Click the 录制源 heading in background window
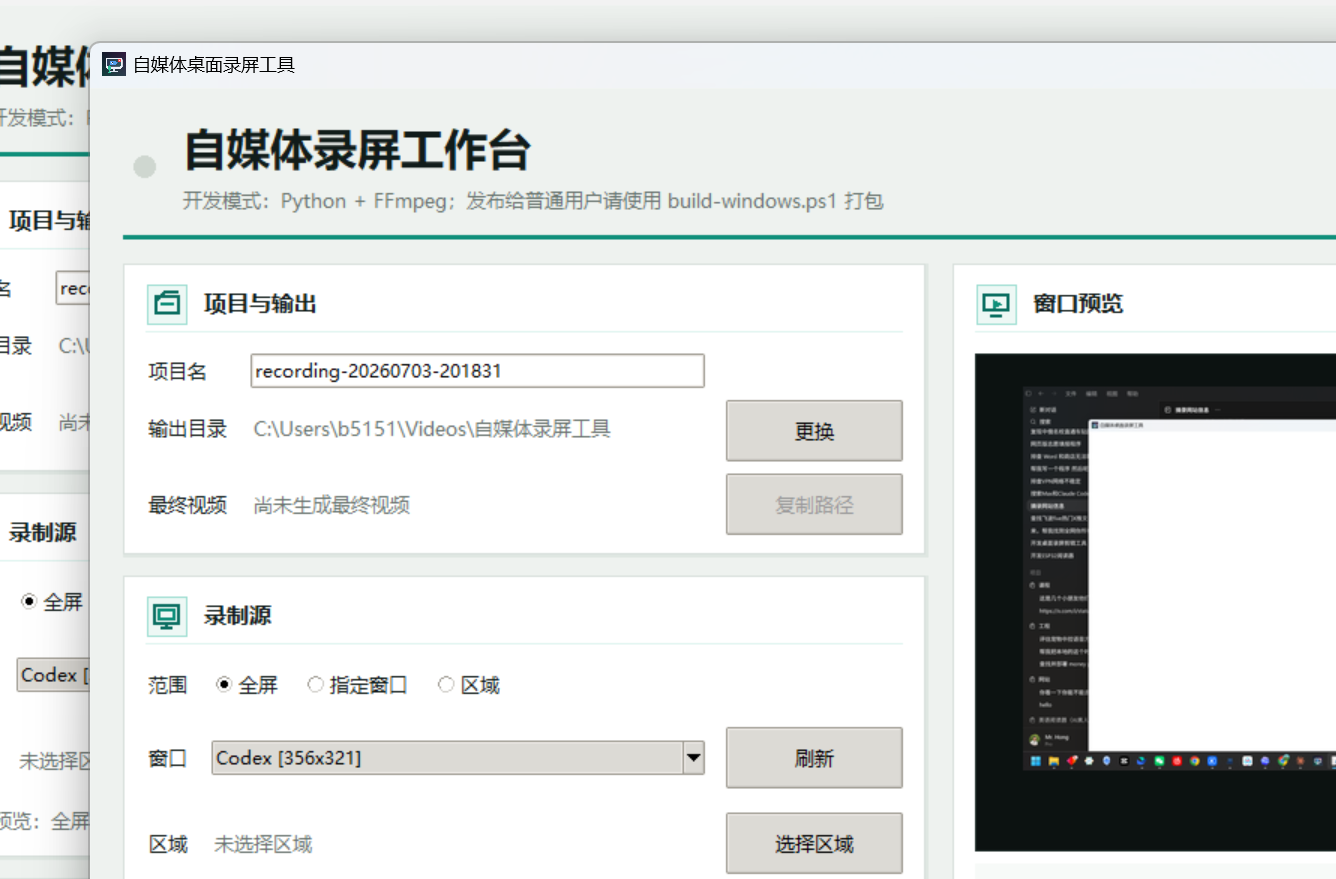This screenshot has height=879, width=1336. click(x=42, y=533)
